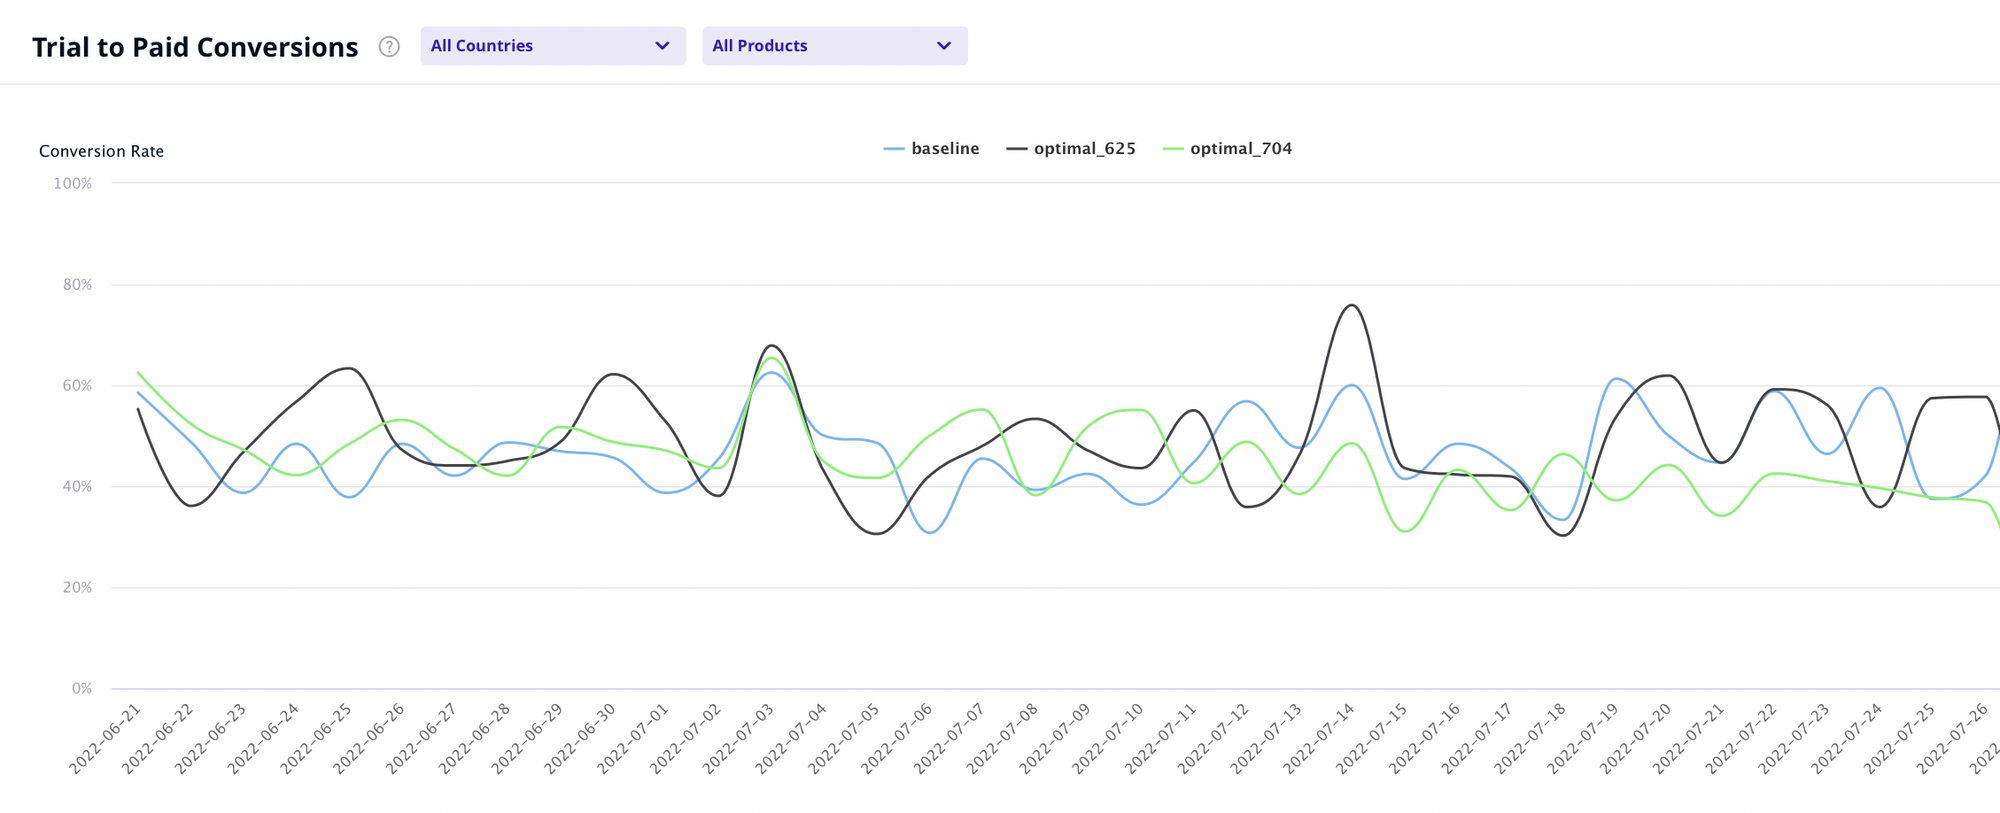The height and width of the screenshot is (813, 2000).
Task: Click the 40% y-axis label
Action: 77,487
